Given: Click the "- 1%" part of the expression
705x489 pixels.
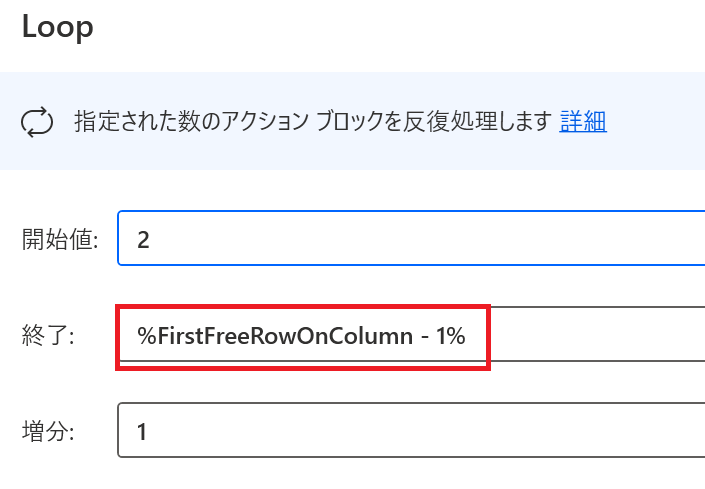Looking at the screenshot, I should [x=443, y=336].
